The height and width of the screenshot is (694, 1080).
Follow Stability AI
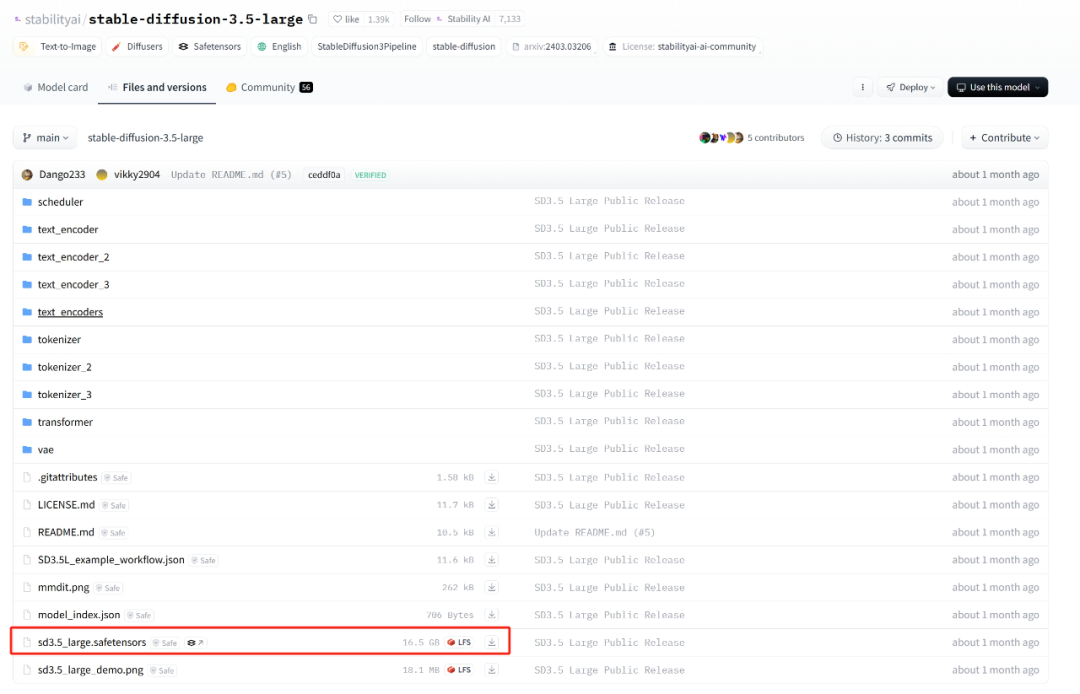[417, 19]
